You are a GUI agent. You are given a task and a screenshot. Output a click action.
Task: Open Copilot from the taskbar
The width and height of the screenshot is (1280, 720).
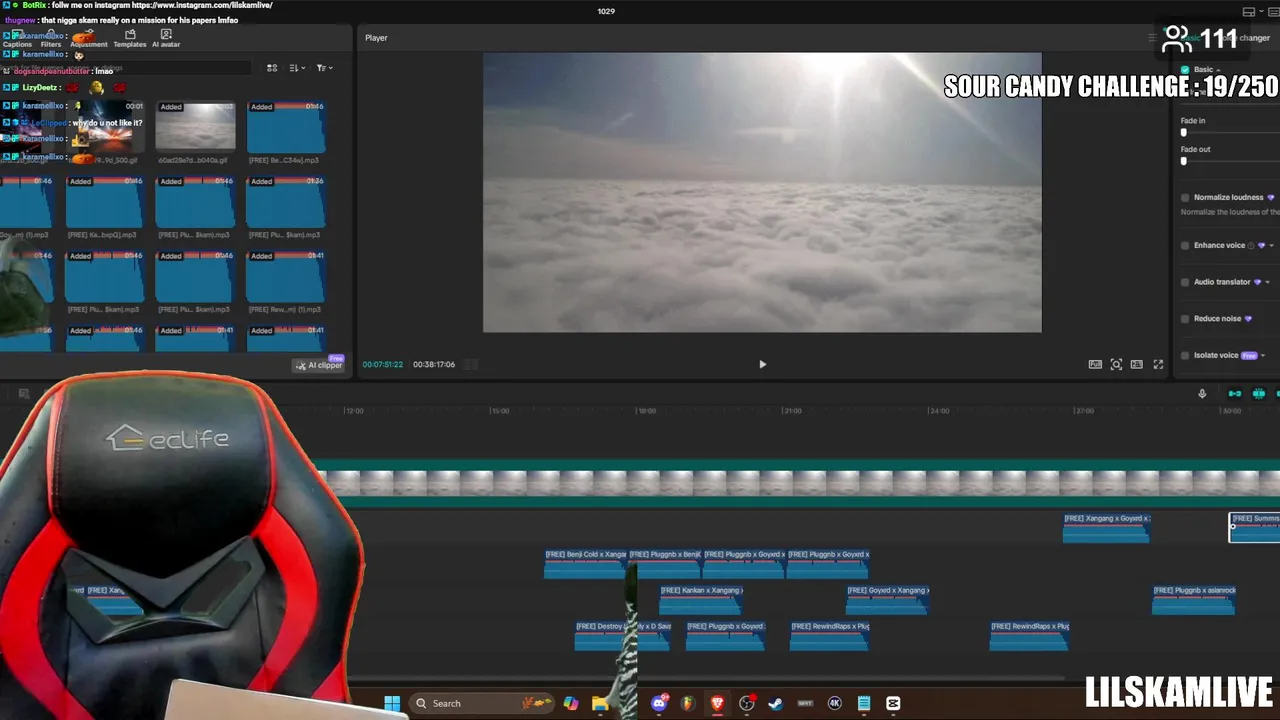point(571,703)
